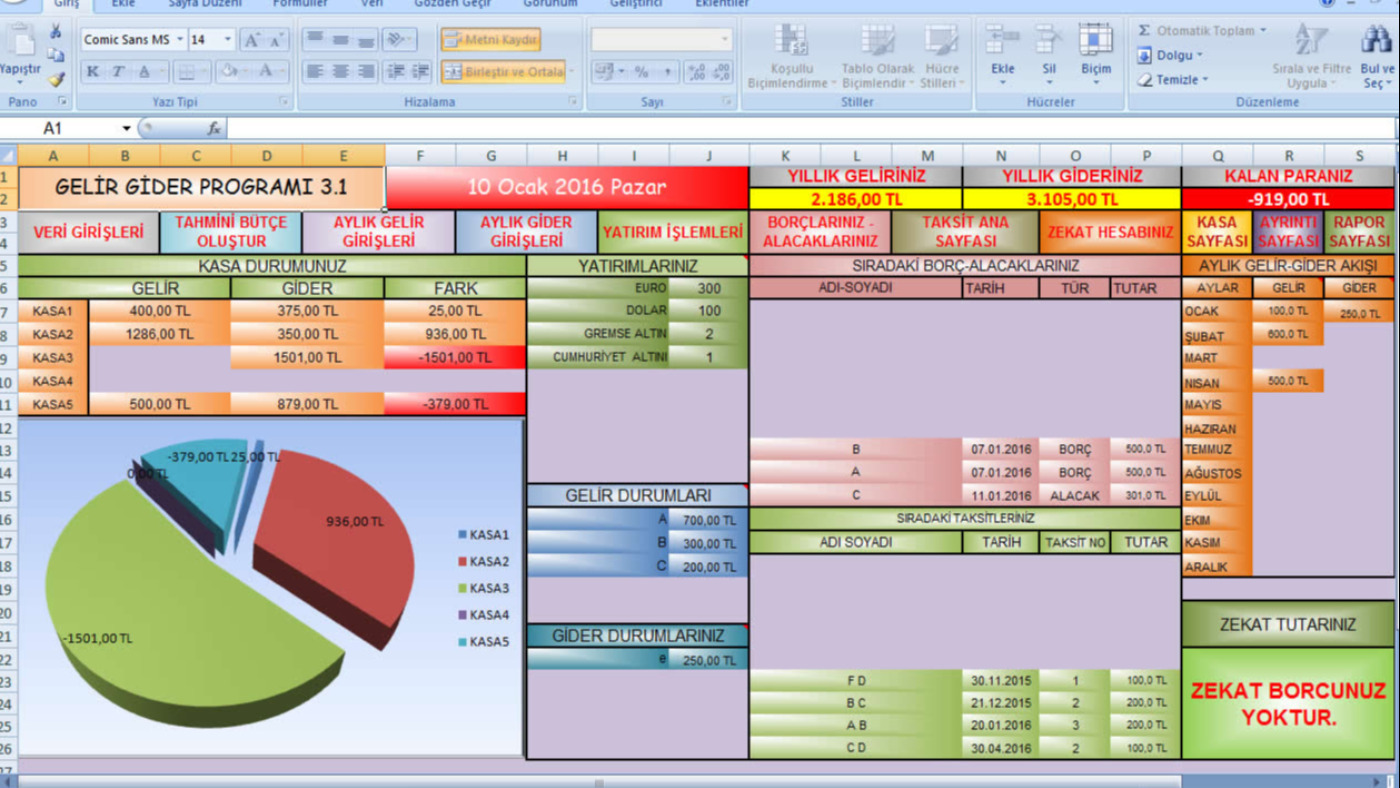Toggle Metni Kaydır wrap text

(x=490, y=40)
